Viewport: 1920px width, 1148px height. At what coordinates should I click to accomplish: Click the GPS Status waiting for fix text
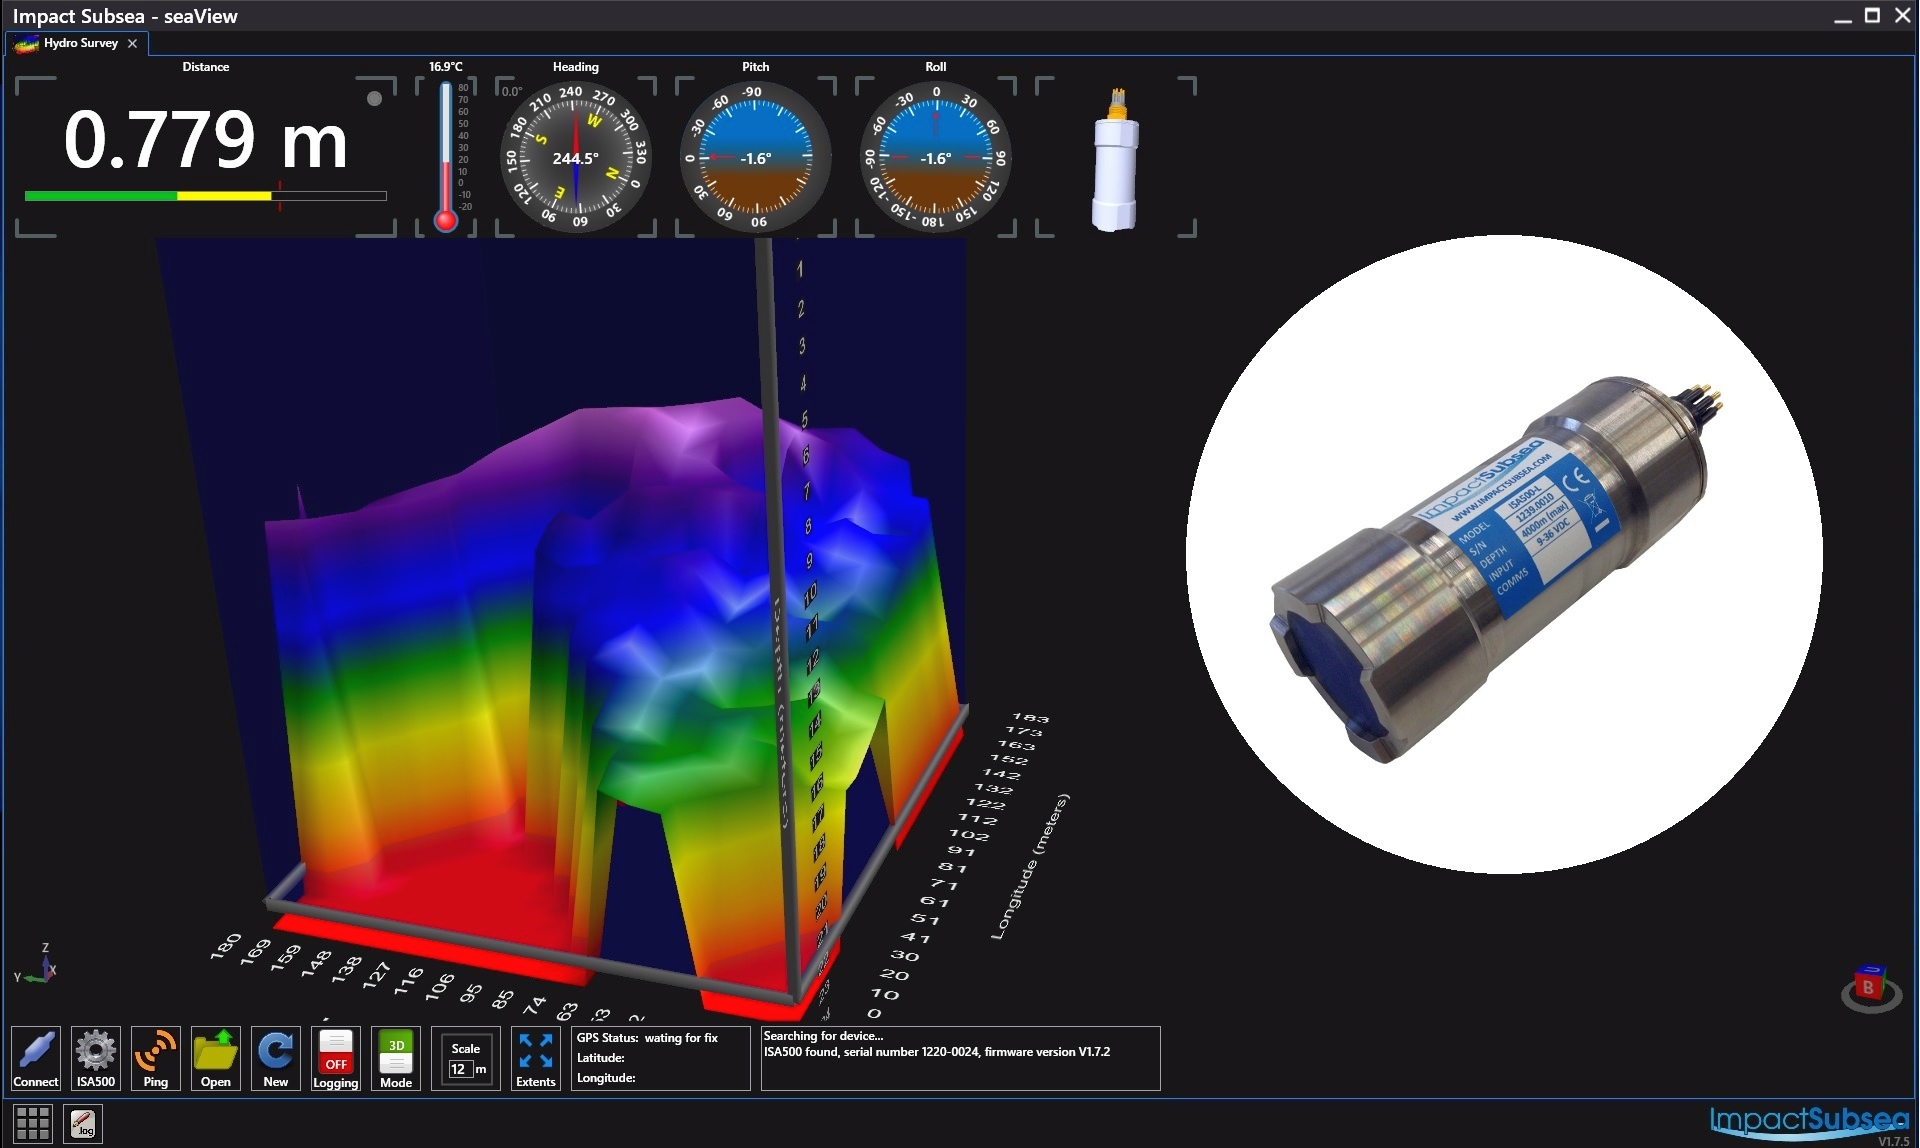[647, 1038]
